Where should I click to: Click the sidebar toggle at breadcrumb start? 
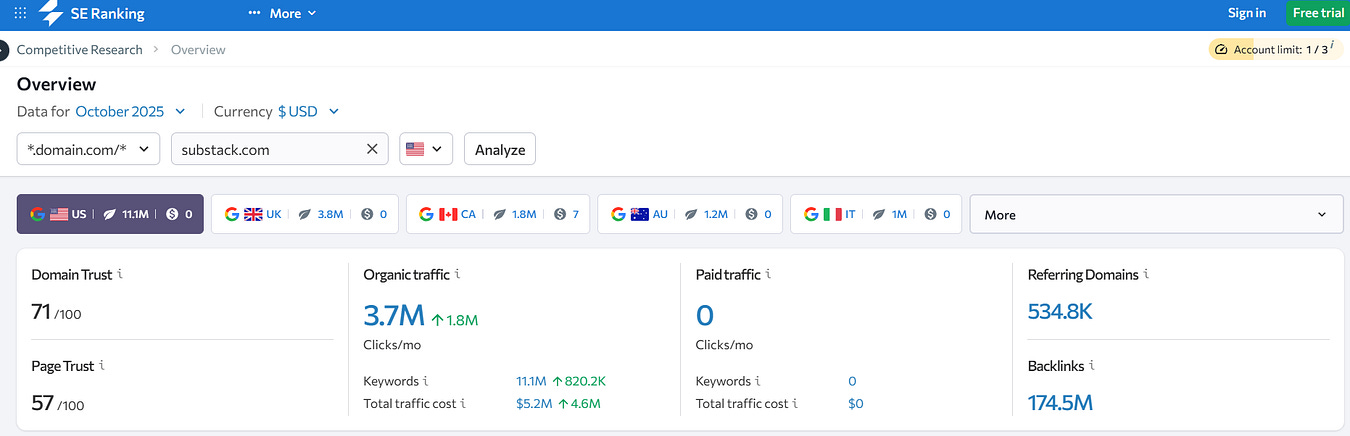click(2, 49)
